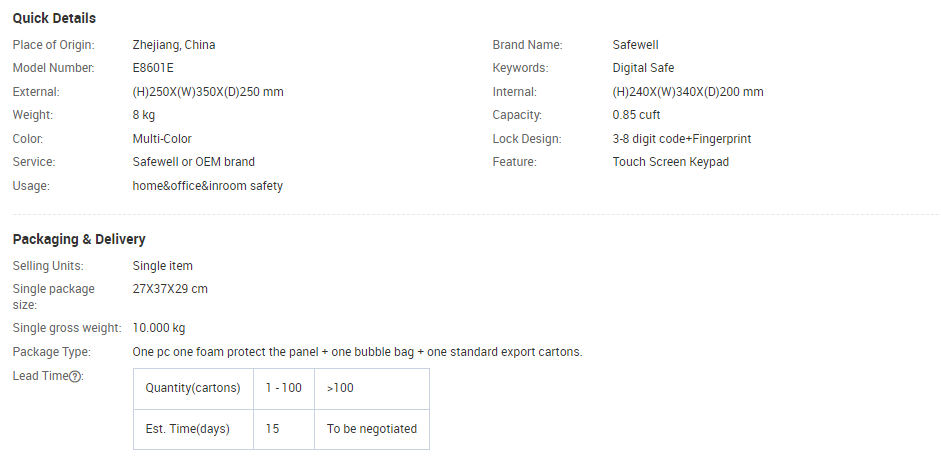Click the Zhejiang, China origin value
Image resolution: width=941 pixels, height=460 pixels.
click(173, 45)
